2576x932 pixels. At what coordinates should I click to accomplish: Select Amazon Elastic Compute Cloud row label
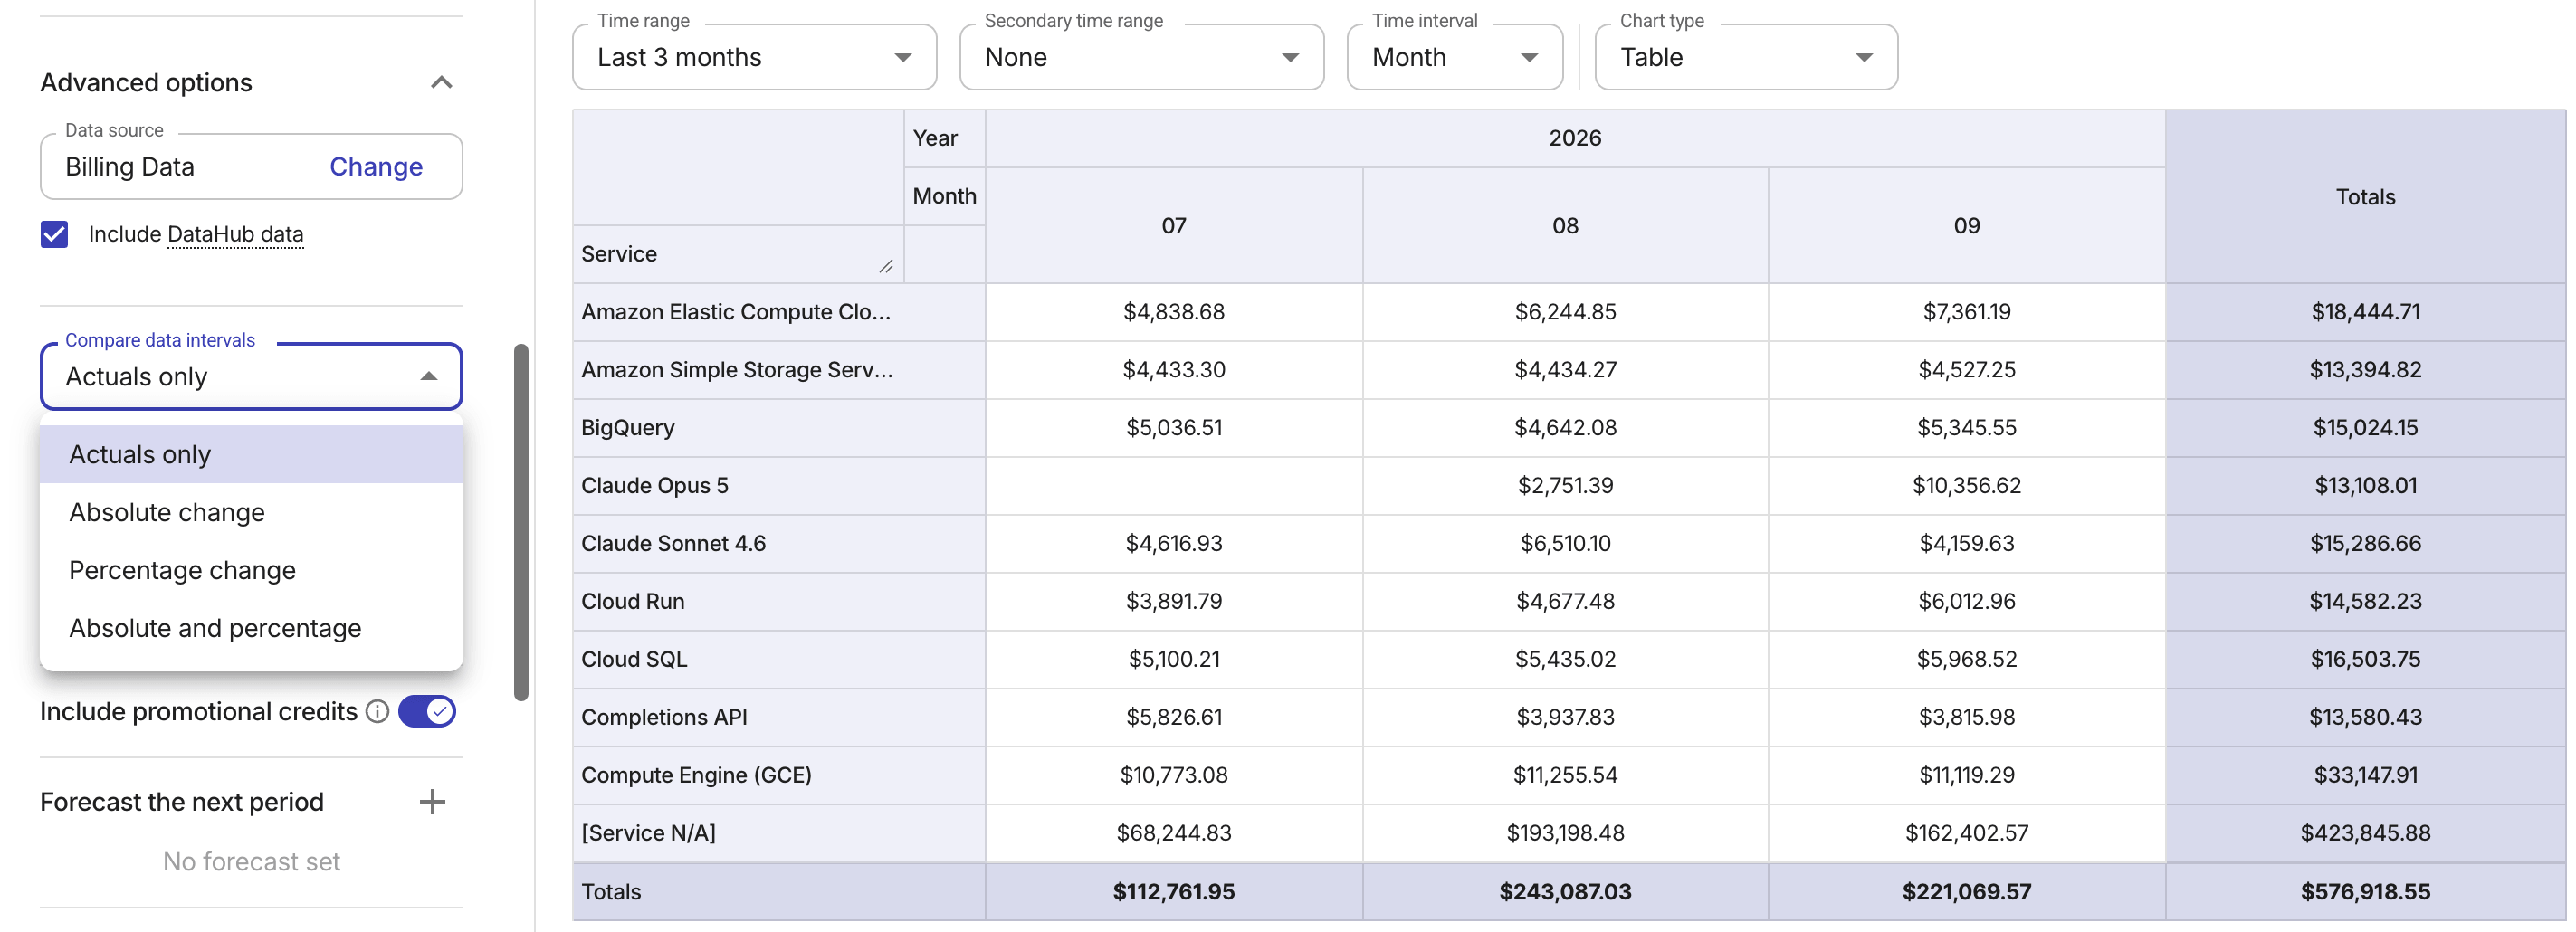[x=778, y=312]
